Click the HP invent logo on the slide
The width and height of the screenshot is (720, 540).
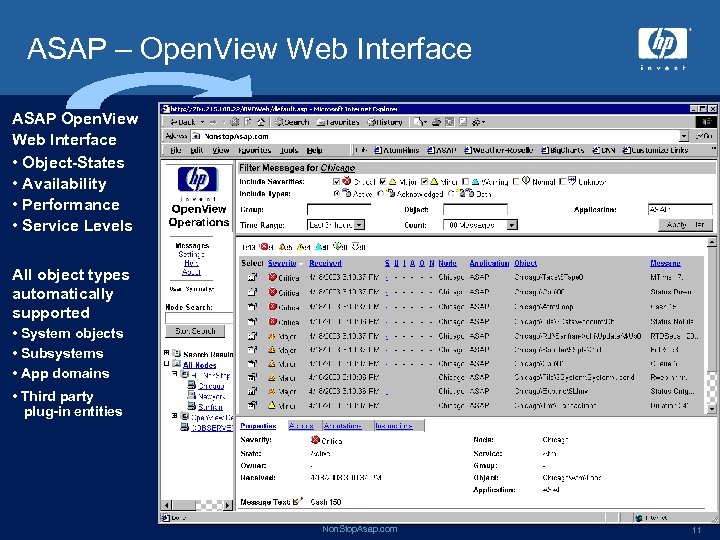pos(664,48)
